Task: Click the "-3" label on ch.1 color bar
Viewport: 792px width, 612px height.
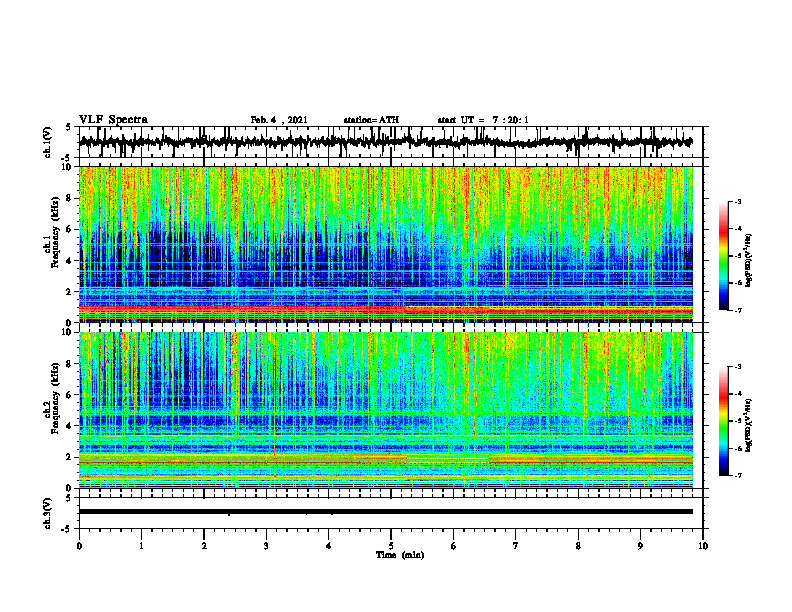Action: click(x=737, y=201)
